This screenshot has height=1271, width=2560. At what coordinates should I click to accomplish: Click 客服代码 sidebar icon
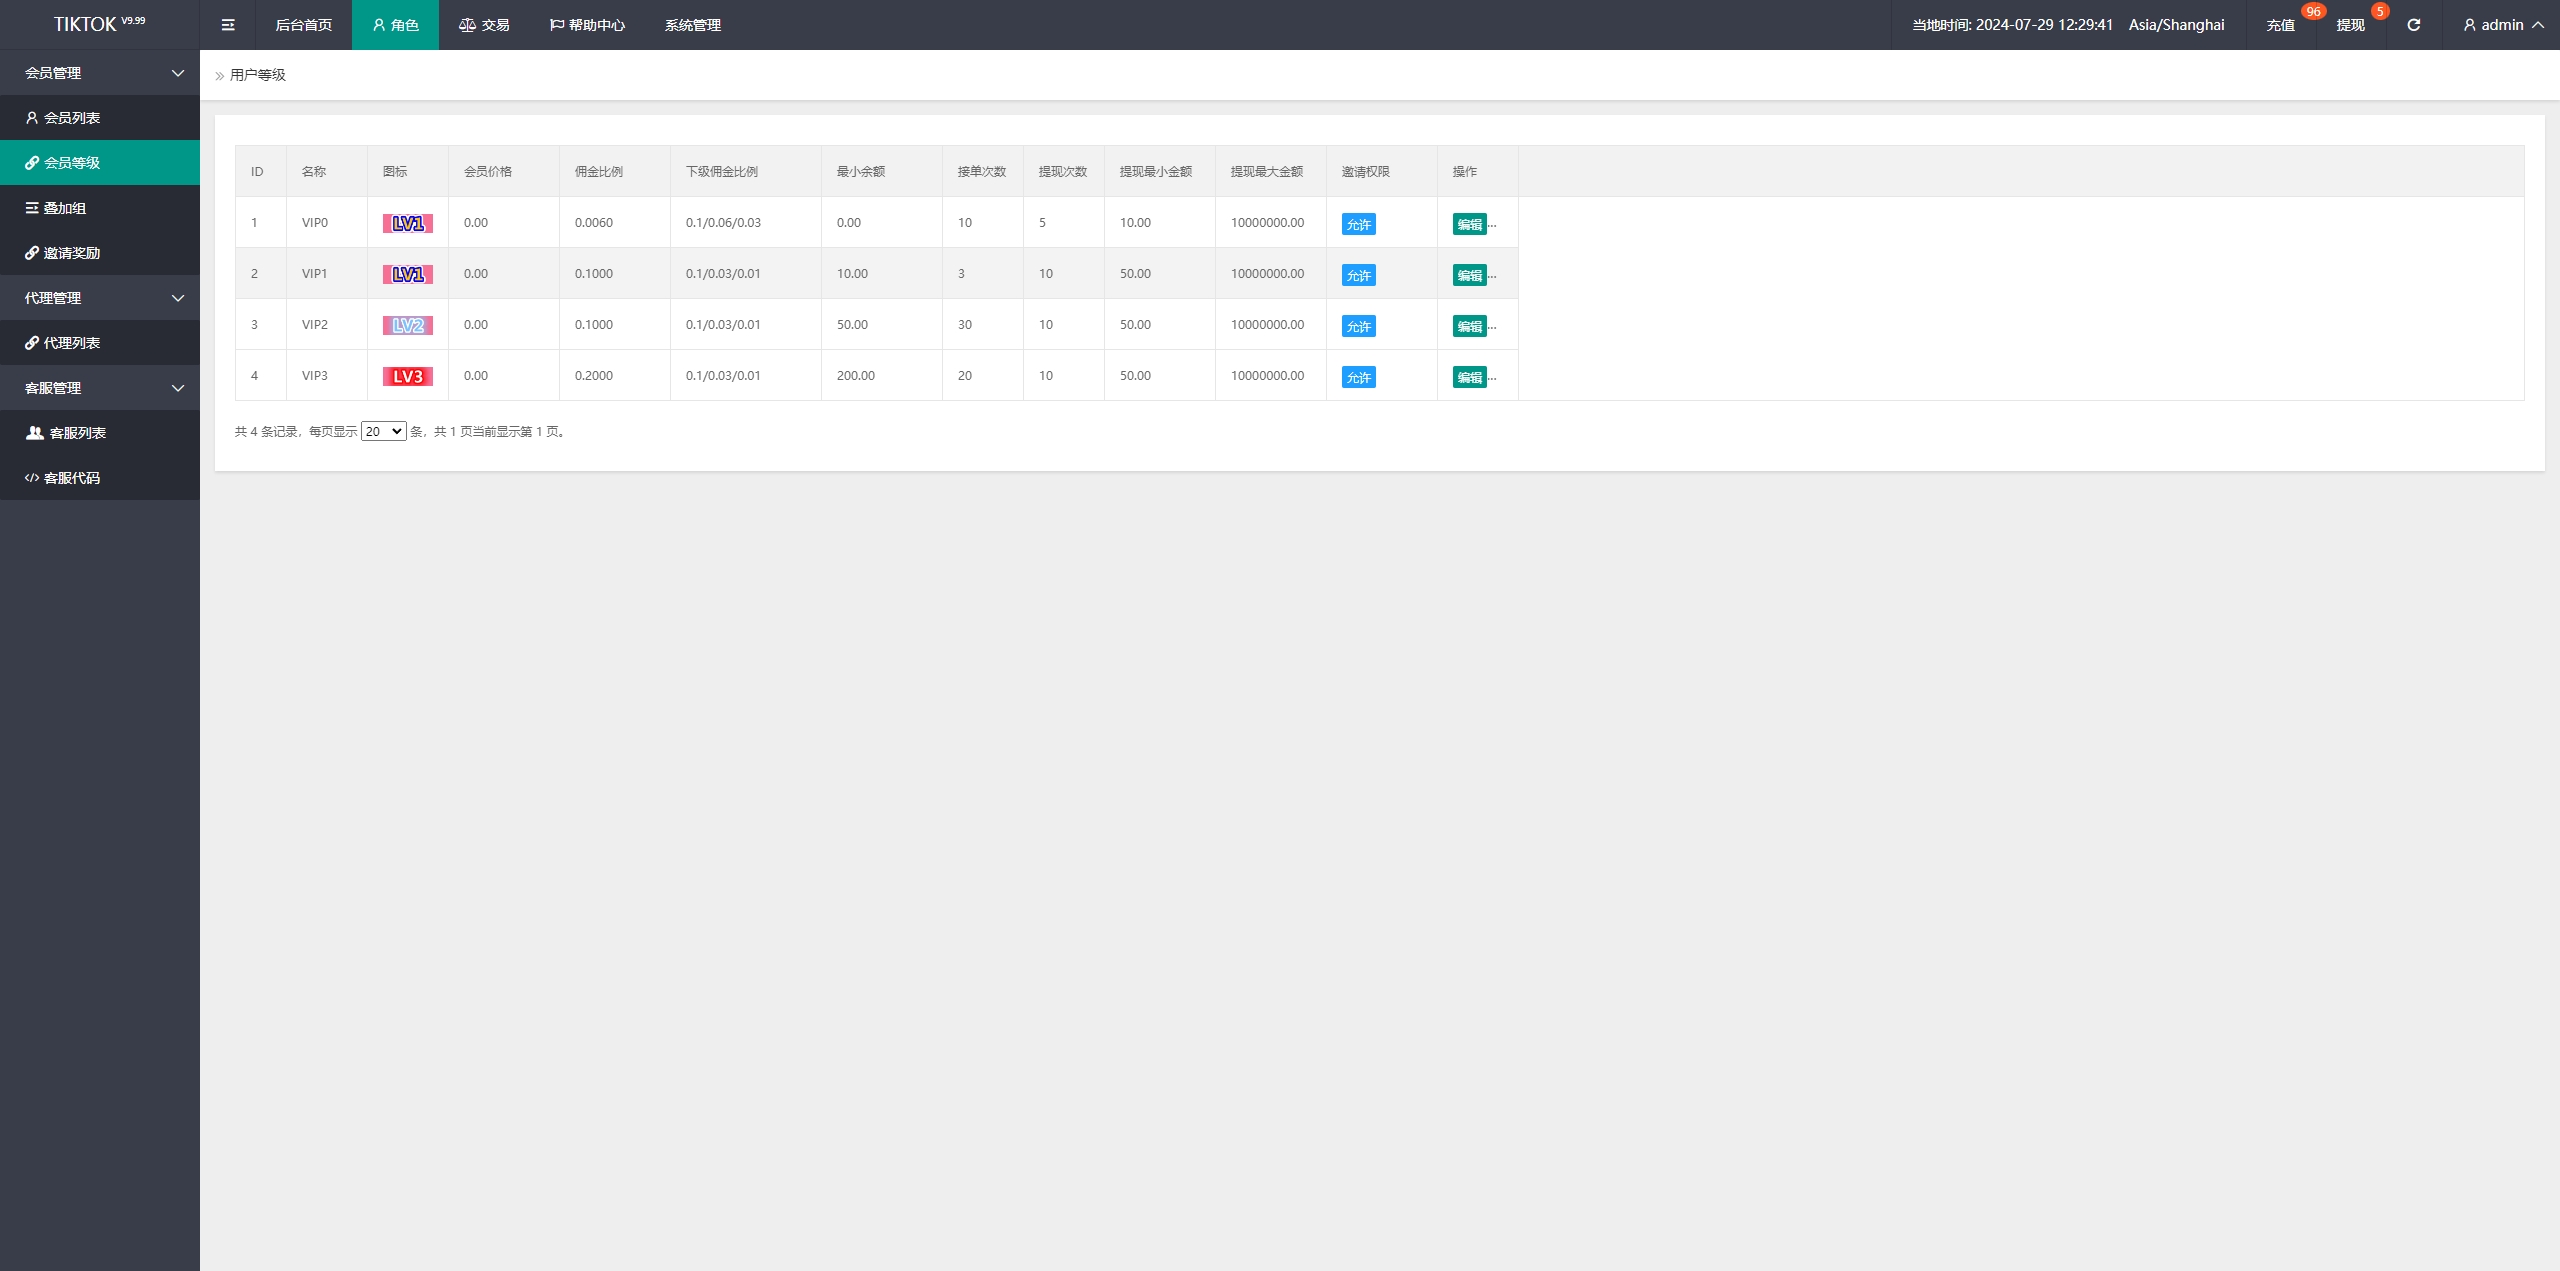point(31,477)
